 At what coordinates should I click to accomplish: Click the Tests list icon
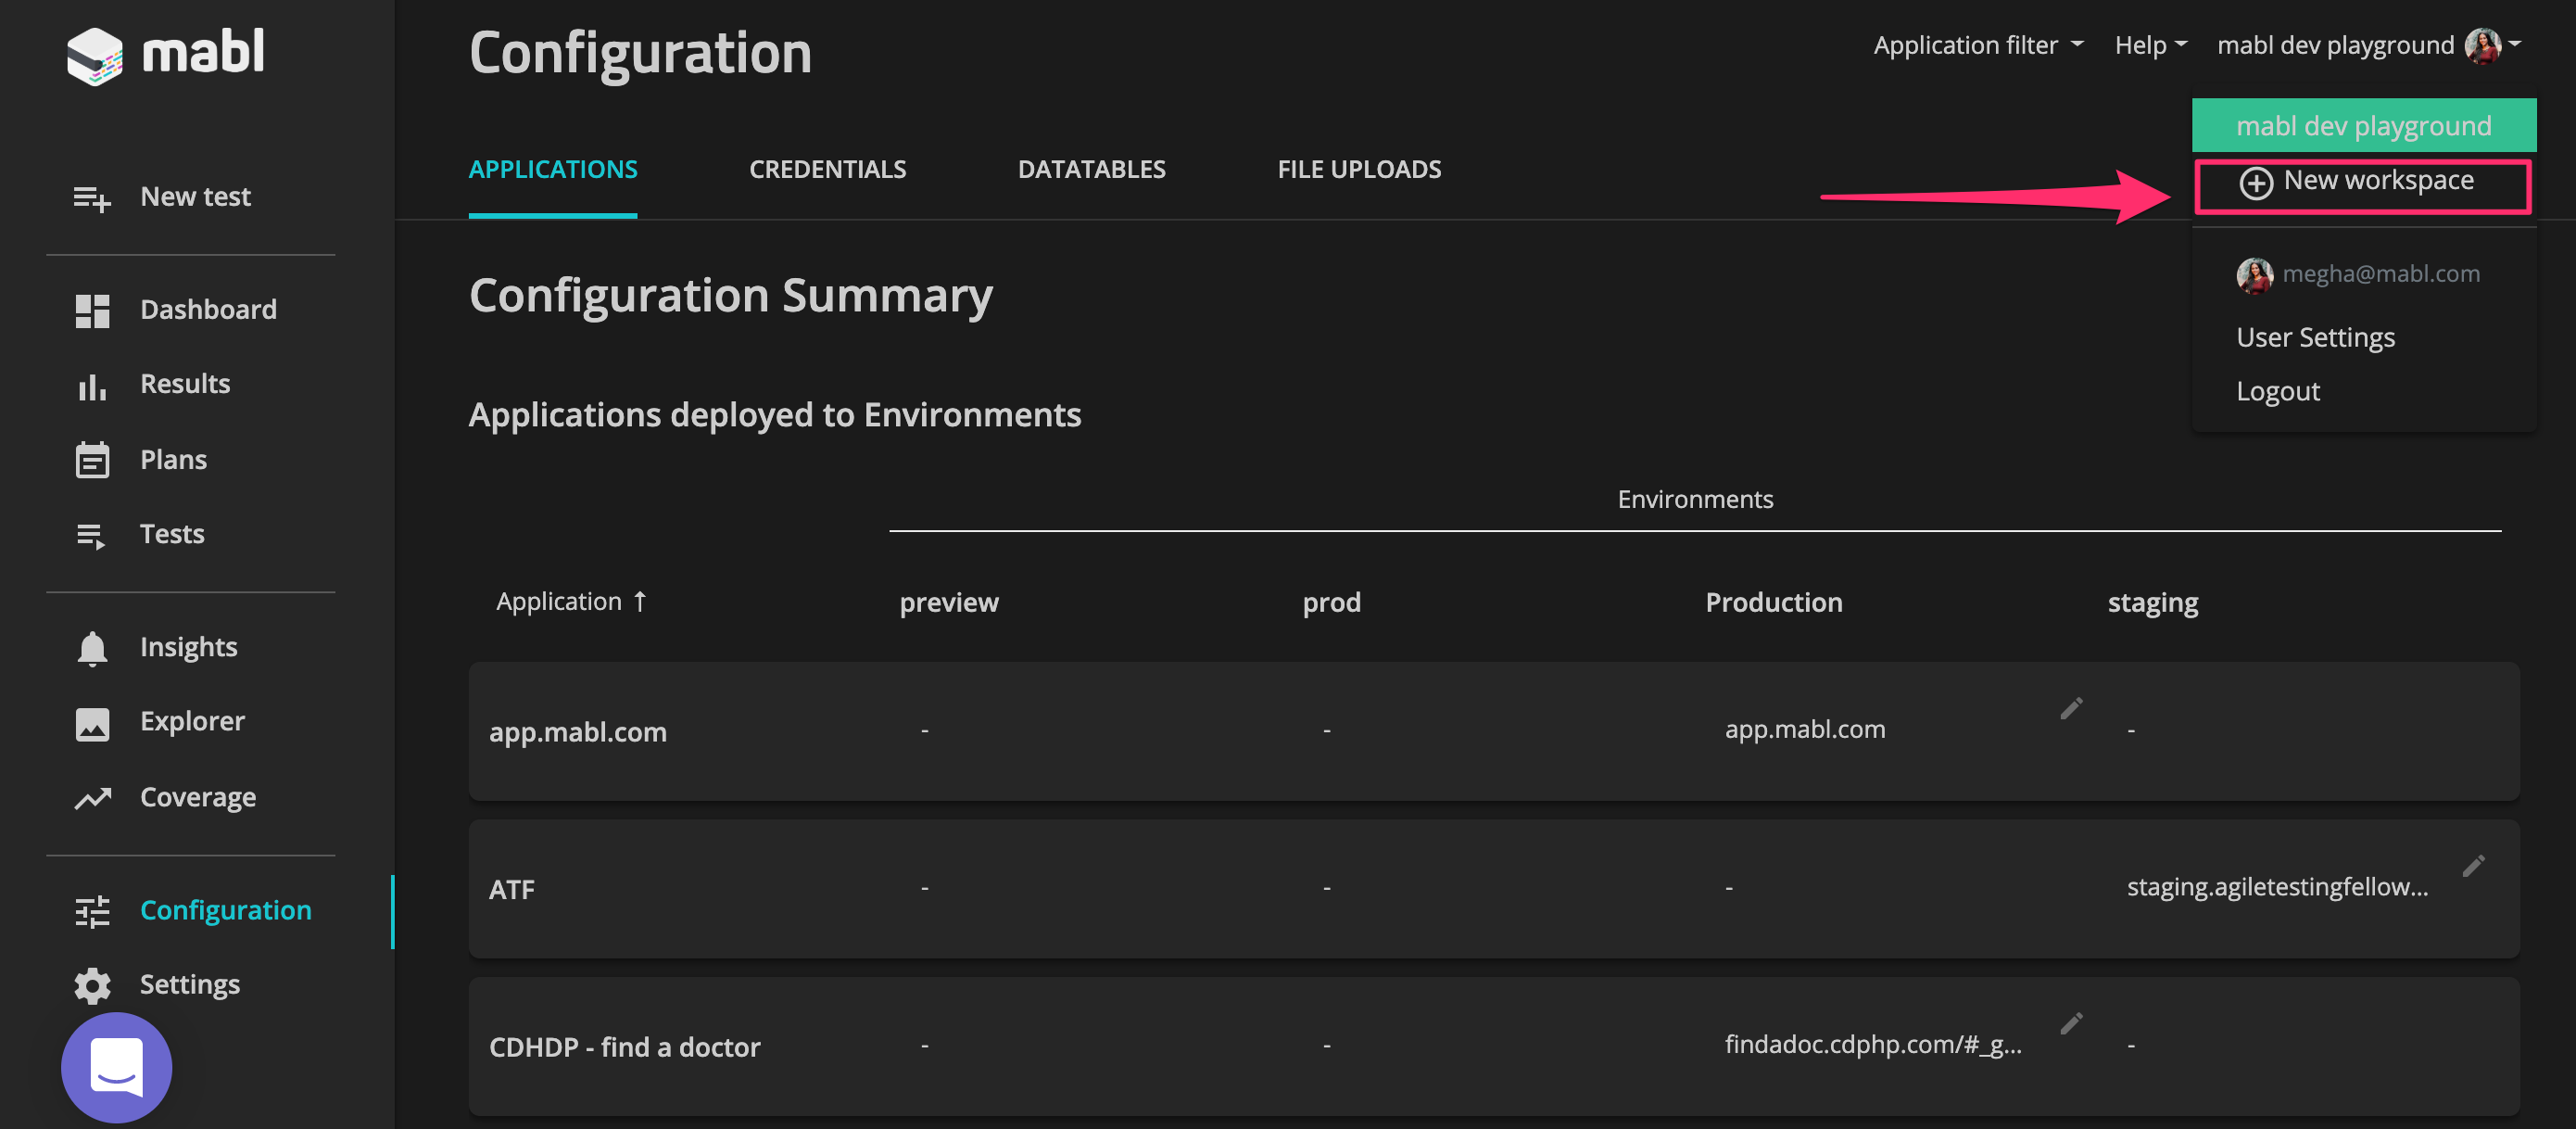click(x=91, y=536)
